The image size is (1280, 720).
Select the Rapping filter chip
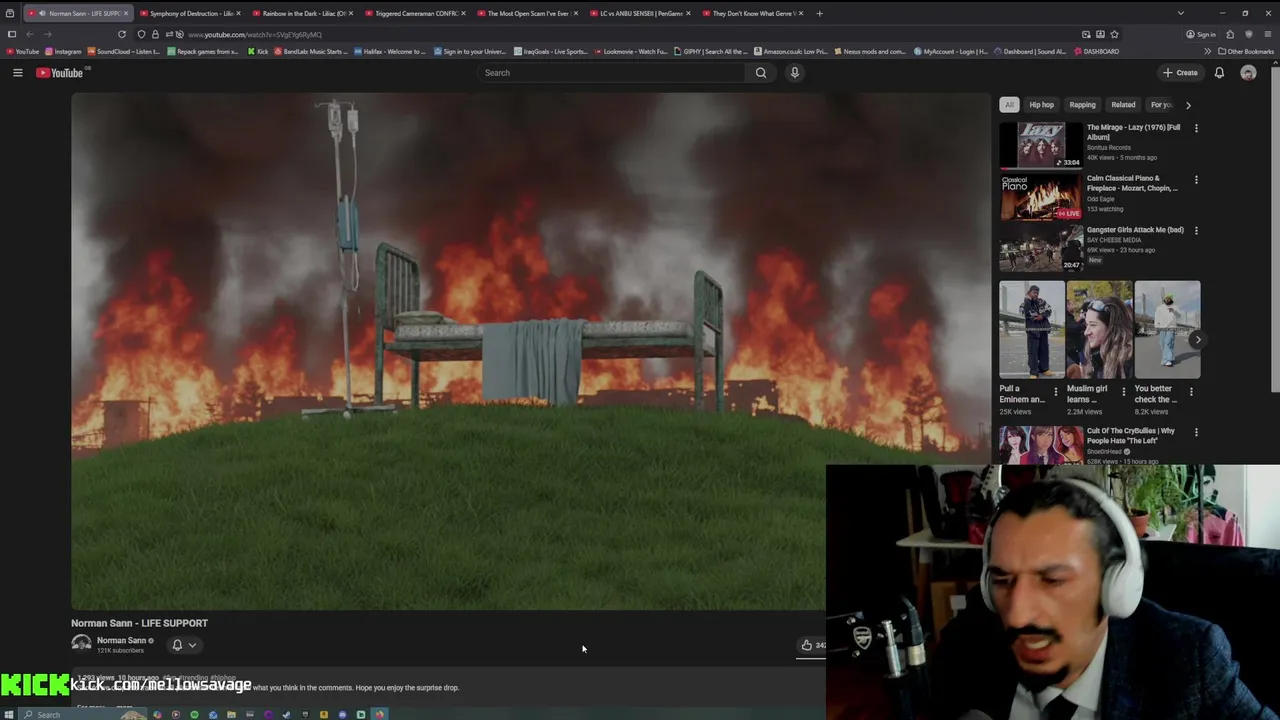pos(1082,105)
